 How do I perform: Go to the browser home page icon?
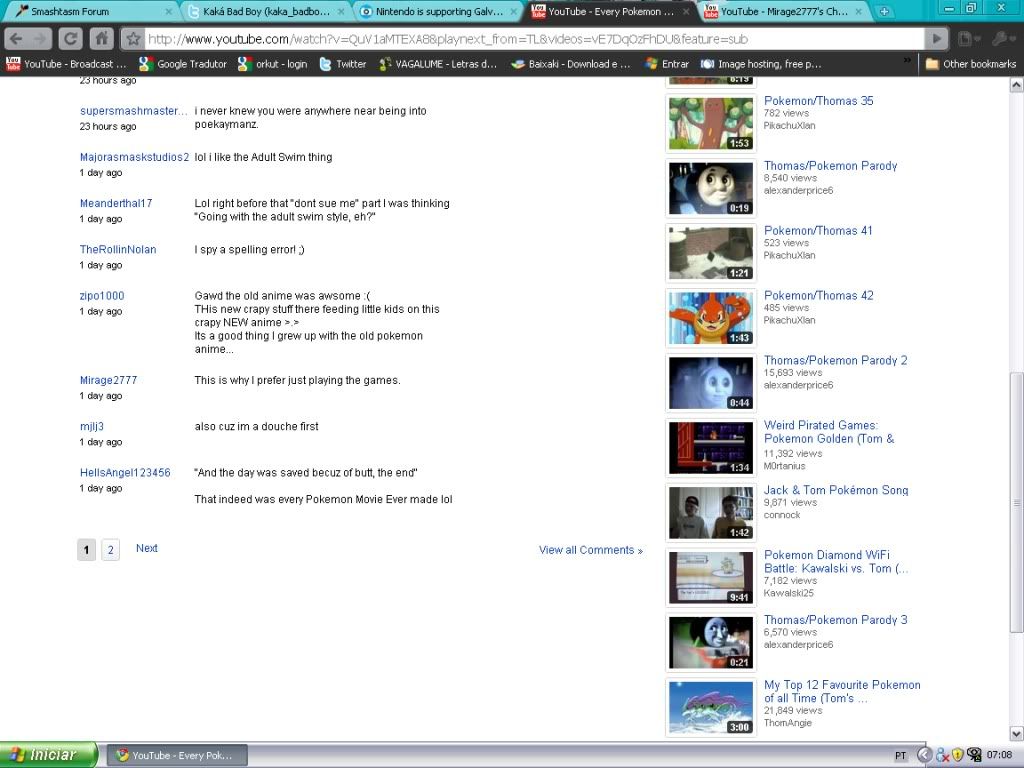tap(101, 39)
